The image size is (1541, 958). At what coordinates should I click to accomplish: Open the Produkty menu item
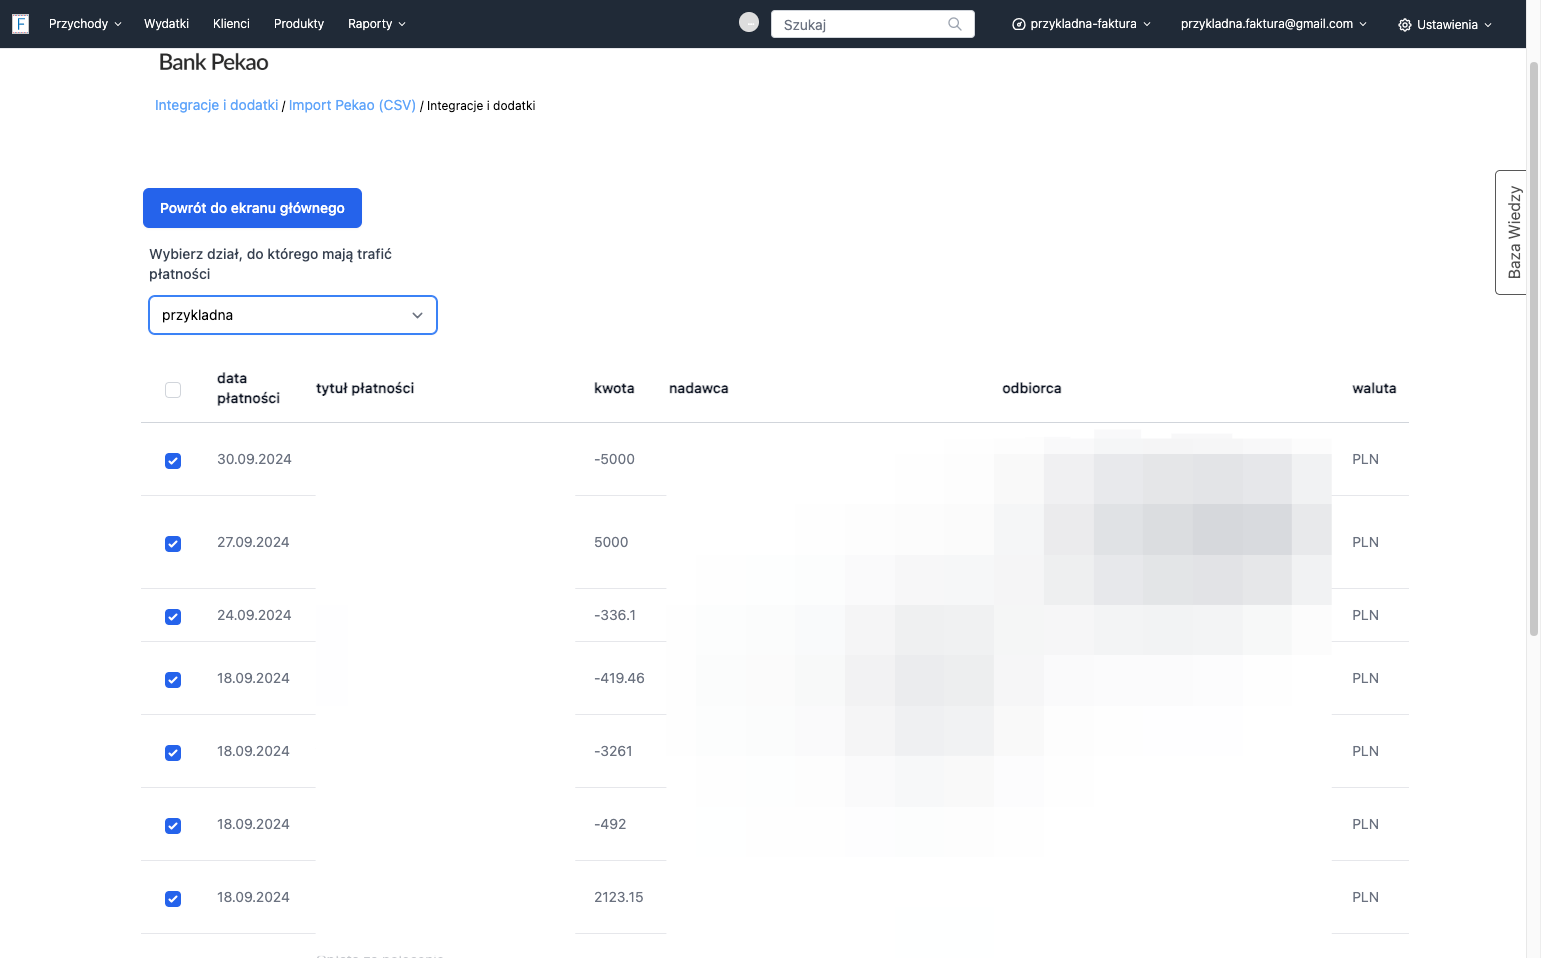click(299, 24)
